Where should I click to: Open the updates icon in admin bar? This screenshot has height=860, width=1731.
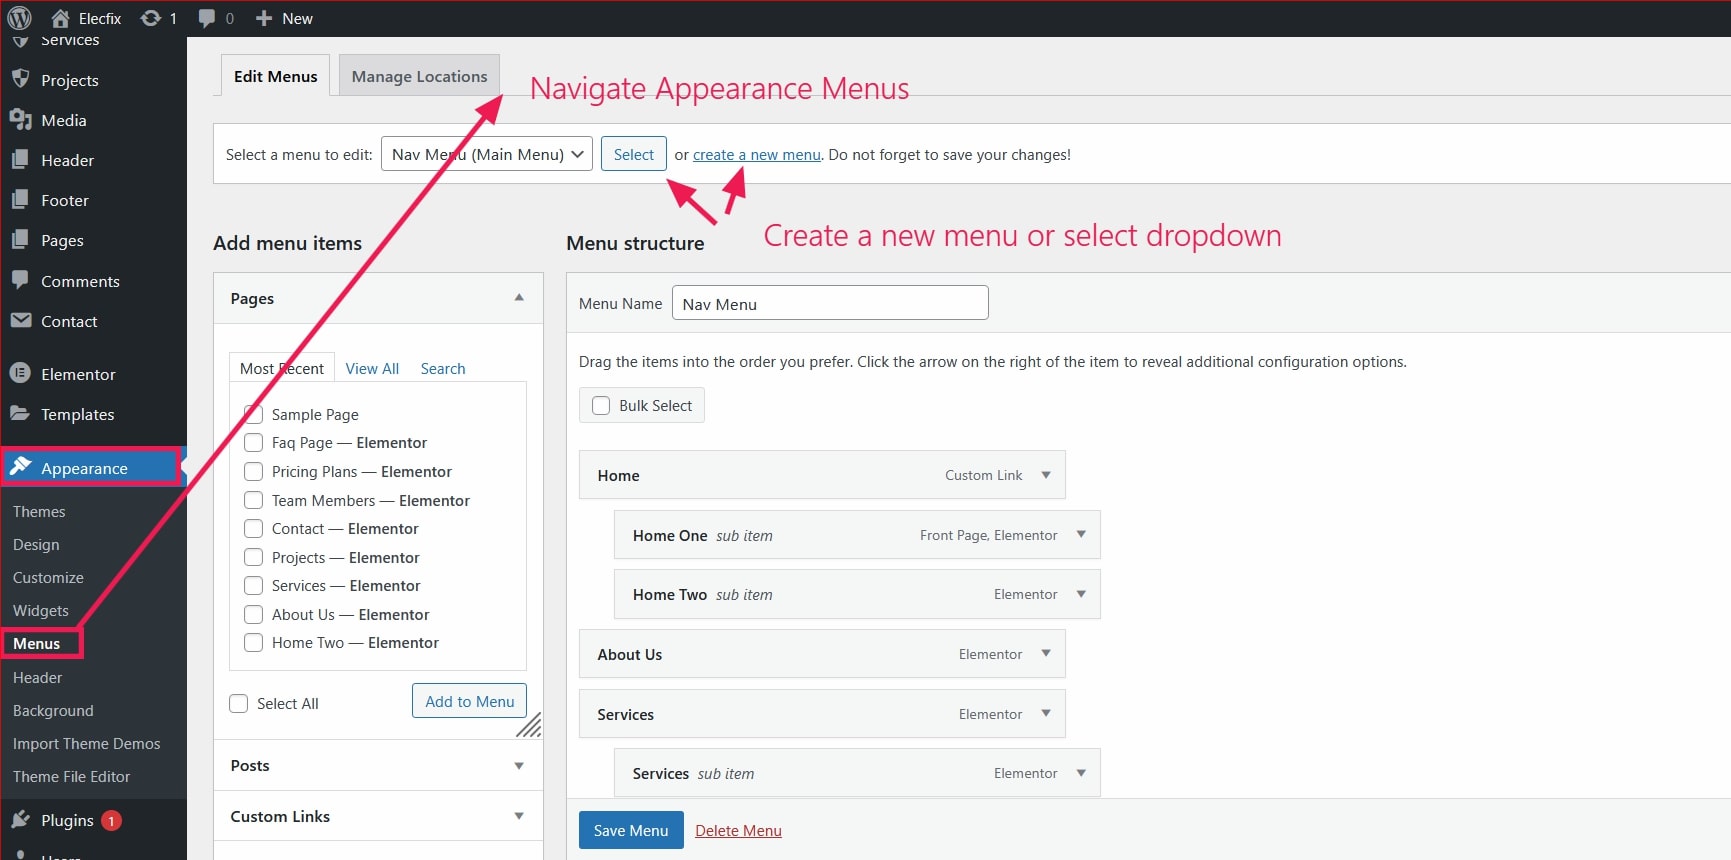(150, 18)
